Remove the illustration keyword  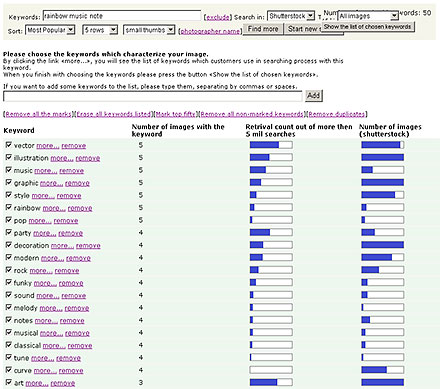pyautogui.click(x=88, y=158)
